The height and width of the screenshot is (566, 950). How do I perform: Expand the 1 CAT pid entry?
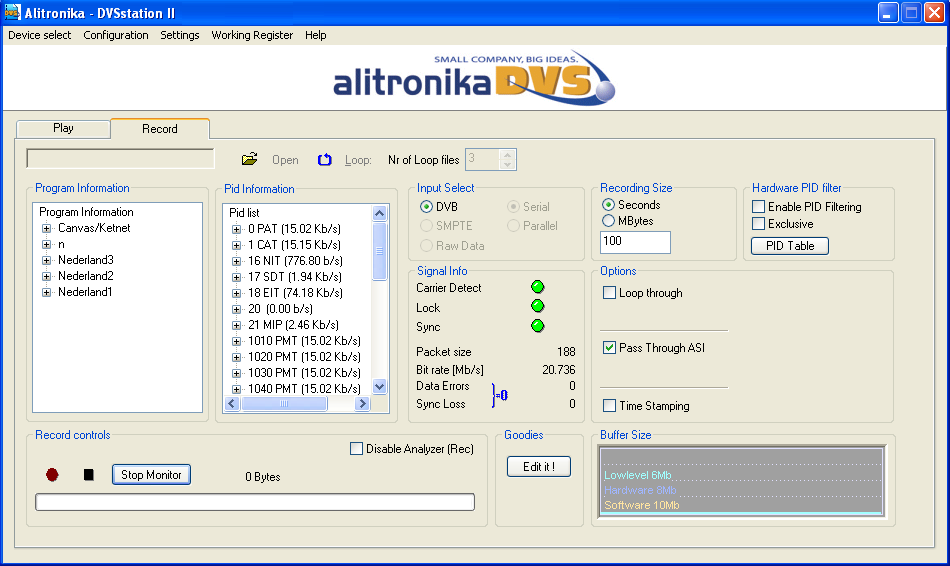click(x=236, y=245)
